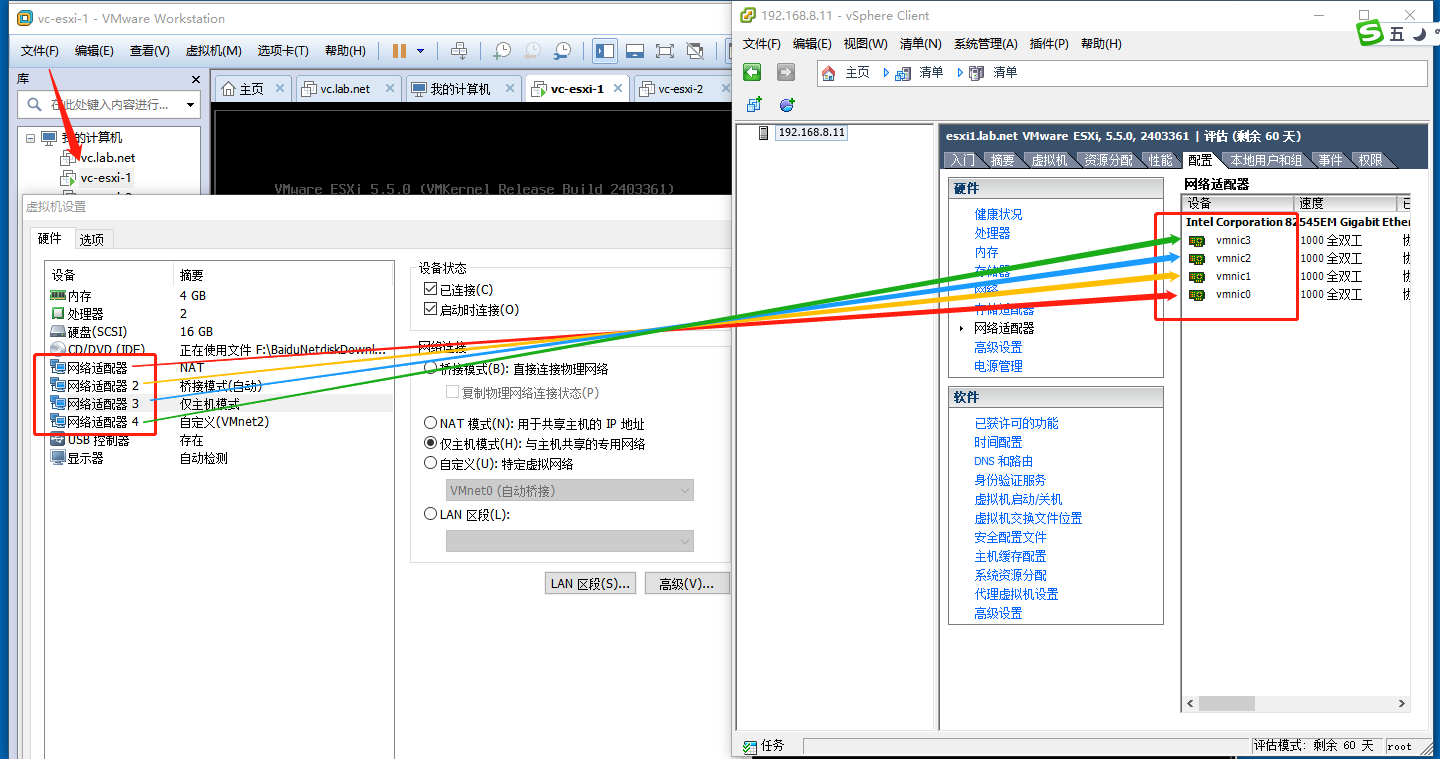Click the network adapters horizontal scrollbar
The height and width of the screenshot is (759, 1440).
pyautogui.click(x=1296, y=704)
